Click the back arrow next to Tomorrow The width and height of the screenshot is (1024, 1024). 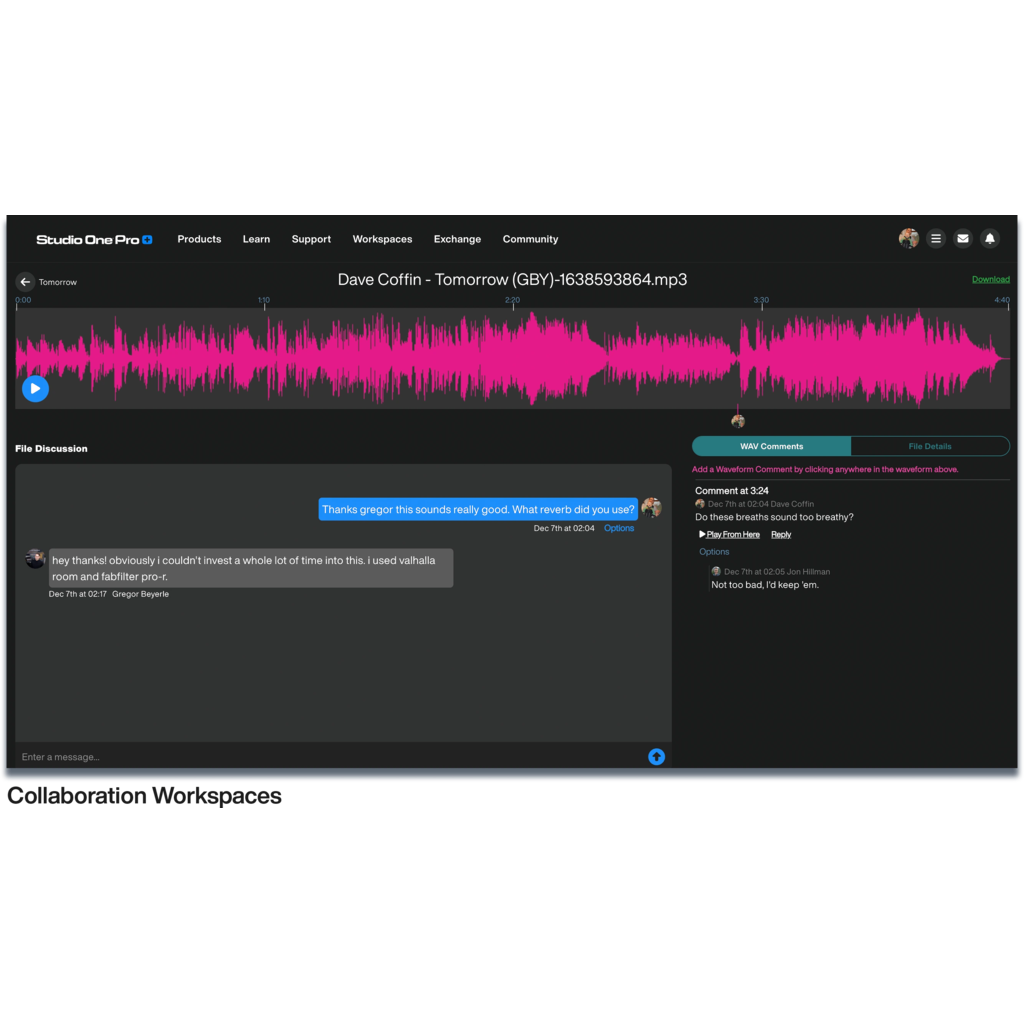[26, 282]
